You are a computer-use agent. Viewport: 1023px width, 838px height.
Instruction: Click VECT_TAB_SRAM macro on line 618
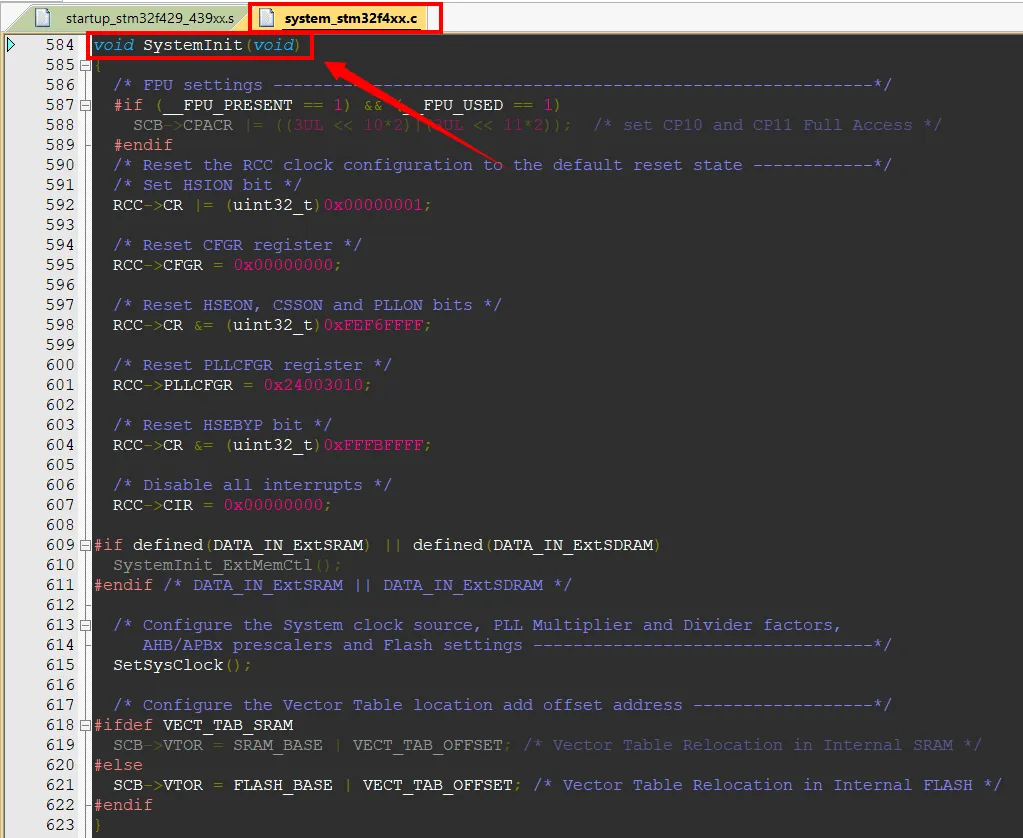[x=228, y=725]
